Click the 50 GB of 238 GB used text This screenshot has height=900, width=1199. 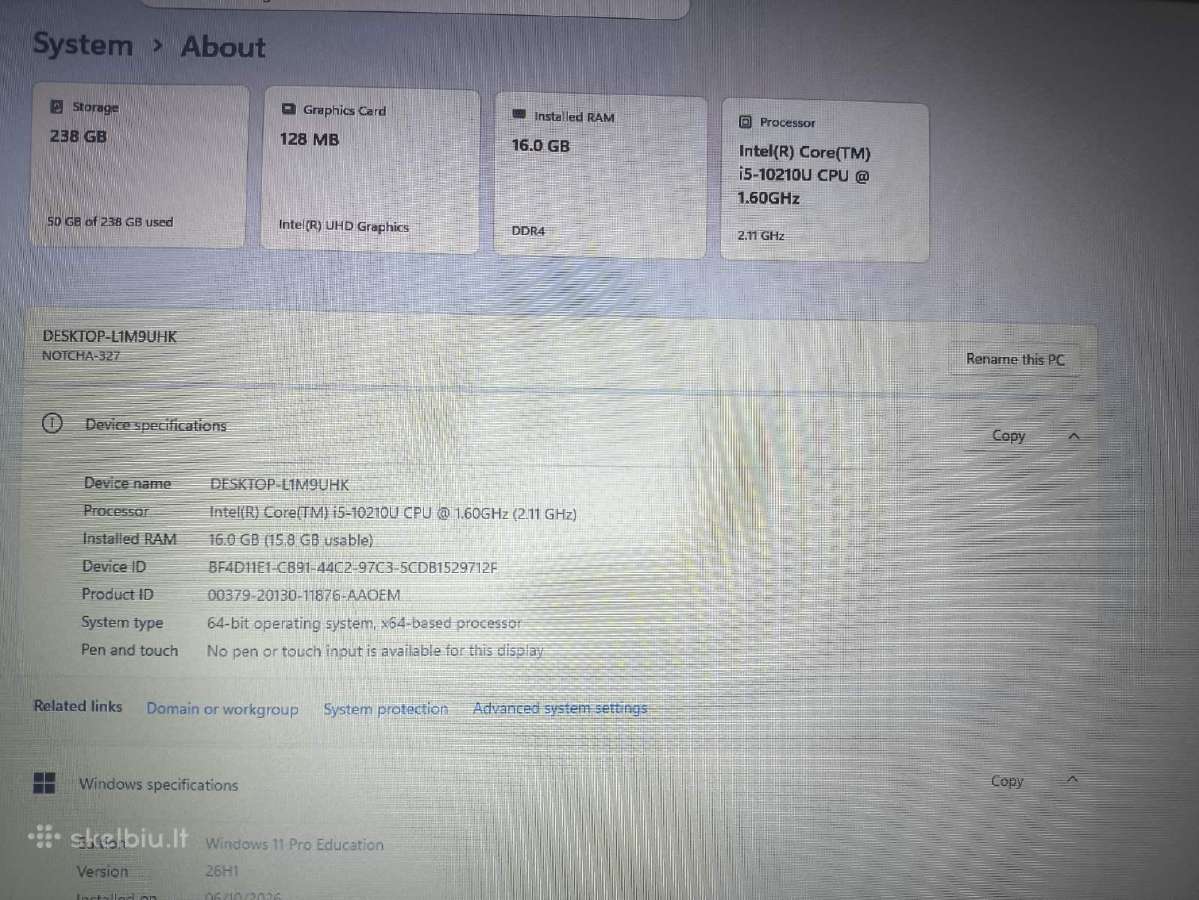[x=110, y=222]
